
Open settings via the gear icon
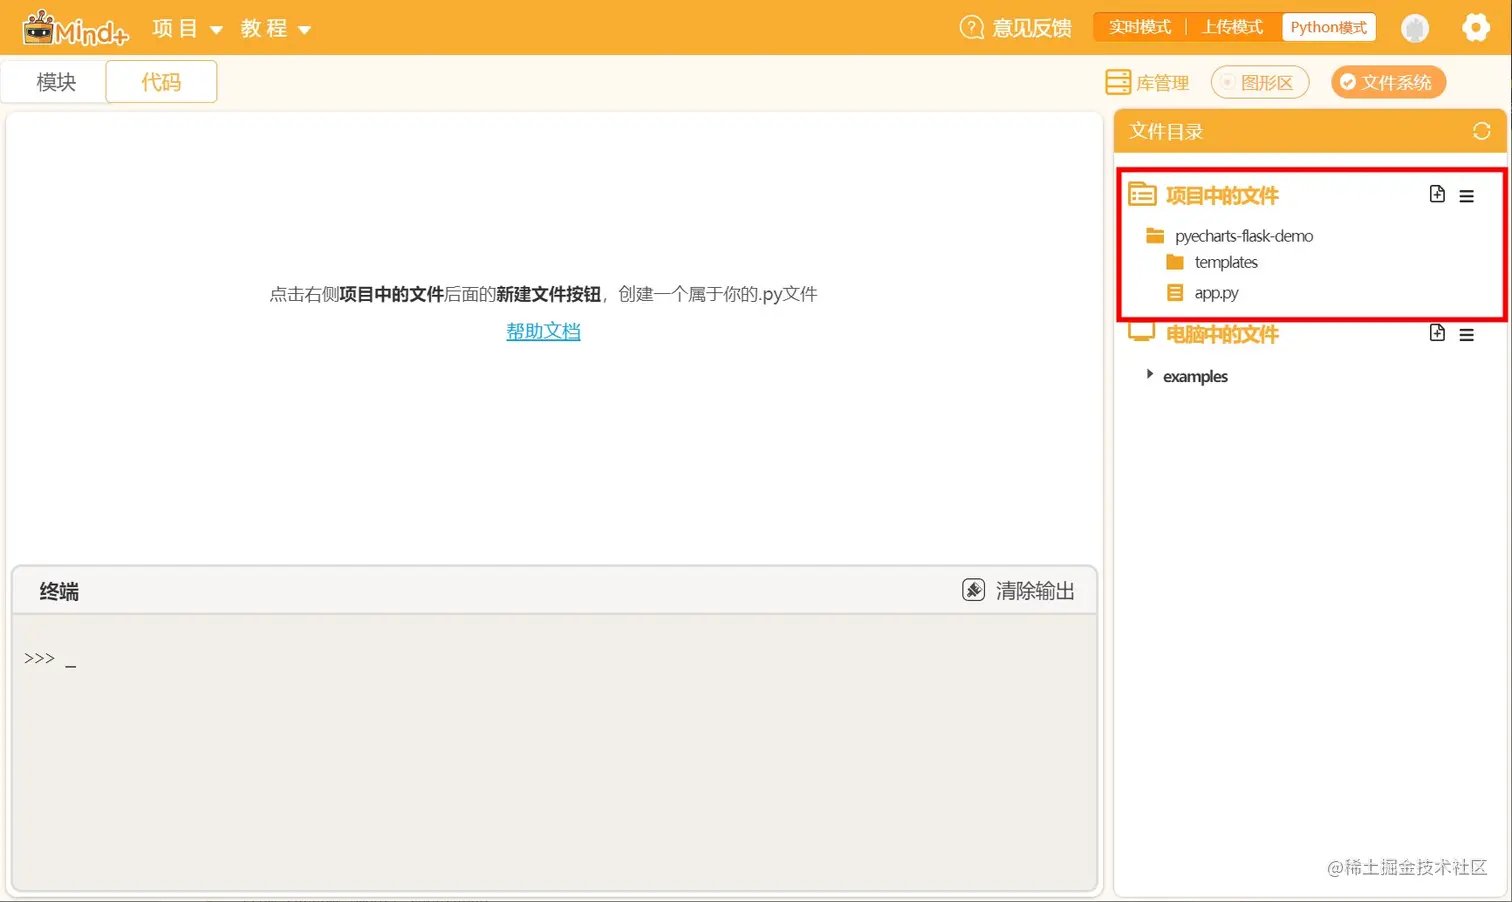(x=1476, y=27)
